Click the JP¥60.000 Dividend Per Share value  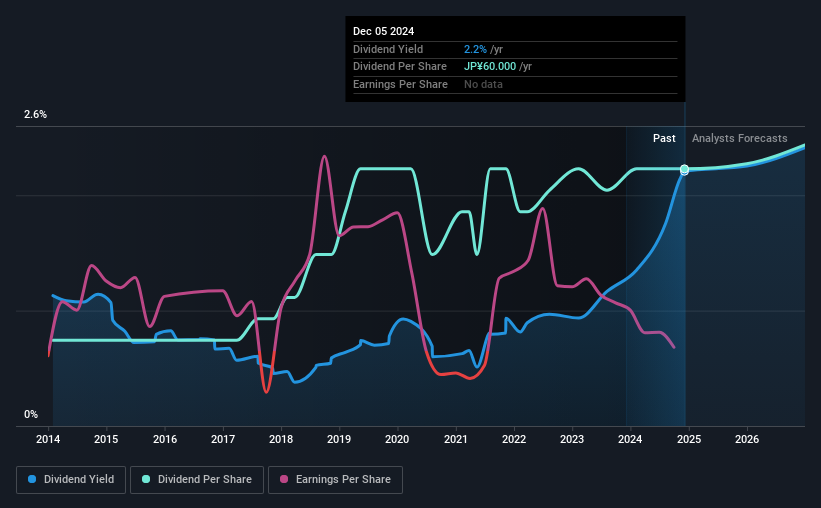(x=490, y=67)
